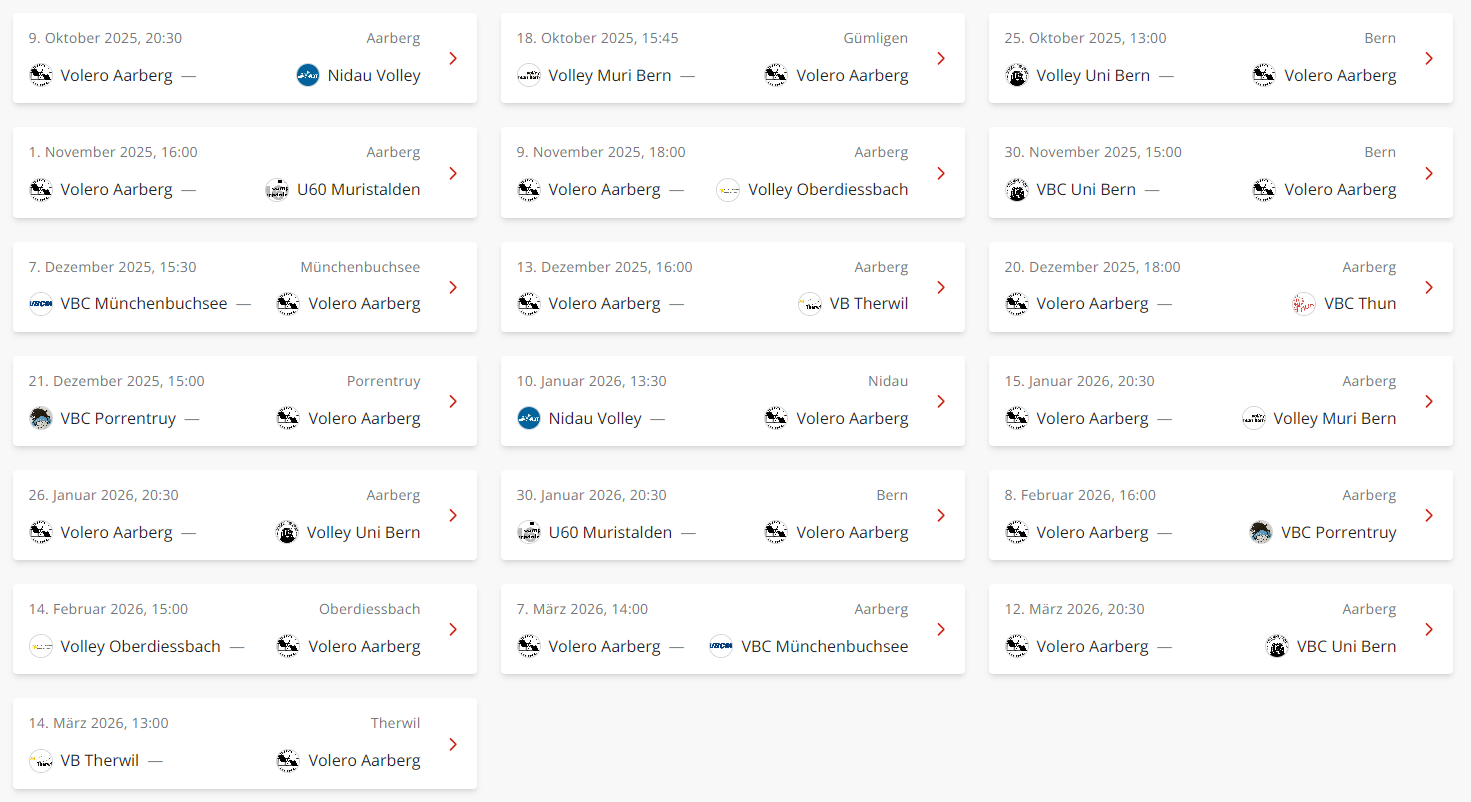Click the VBC Thun logo in the 20. Dezember match
The width and height of the screenshot is (1471, 802).
tap(1304, 304)
